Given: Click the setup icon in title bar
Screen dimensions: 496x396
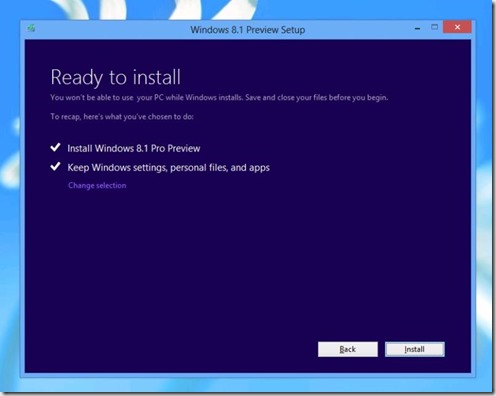Looking at the screenshot, I should point(31,28).
